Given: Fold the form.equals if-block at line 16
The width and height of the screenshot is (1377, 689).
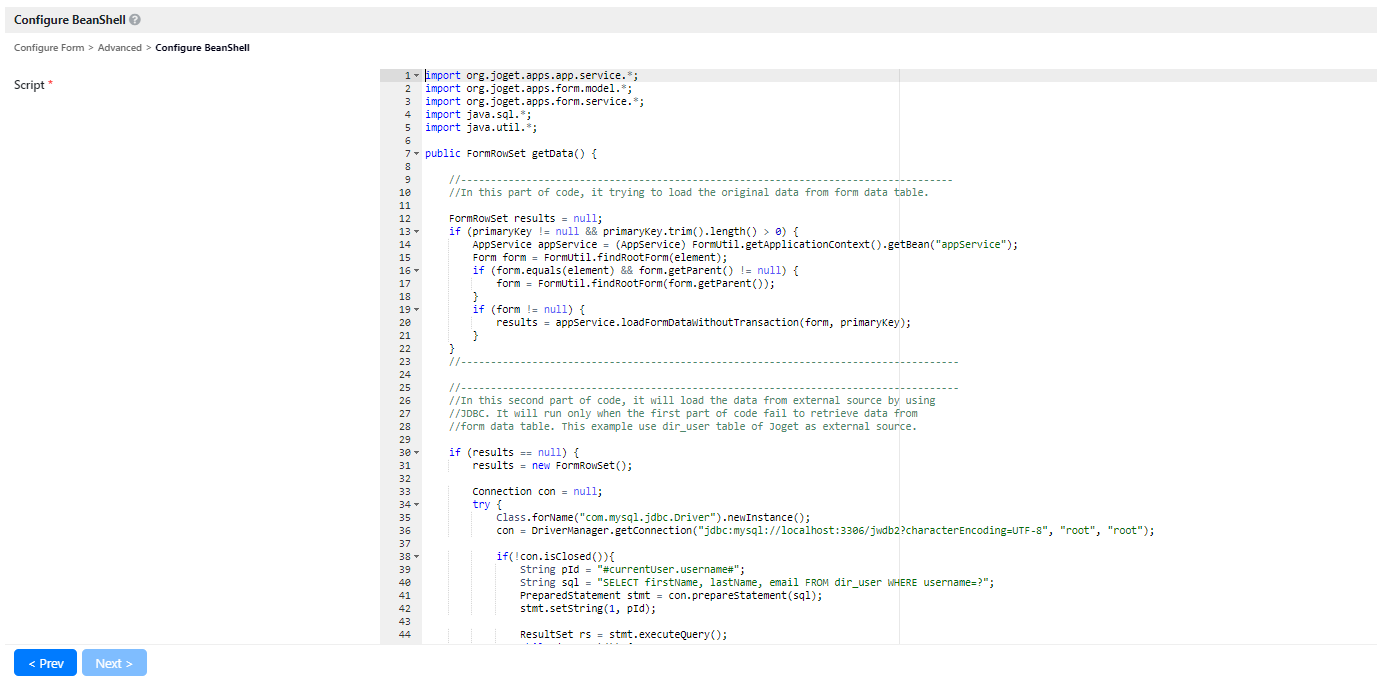Looking at the screenshot, I should pos(417,271).
